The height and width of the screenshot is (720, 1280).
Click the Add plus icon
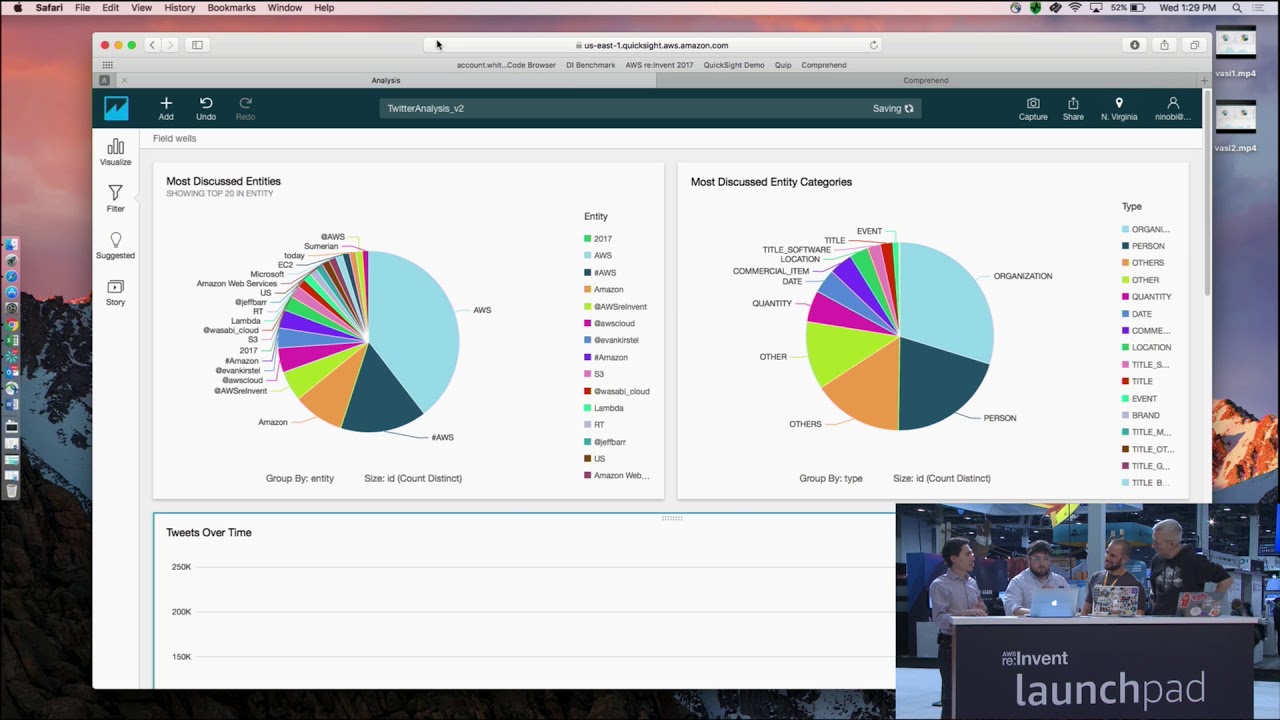point(166,104)
